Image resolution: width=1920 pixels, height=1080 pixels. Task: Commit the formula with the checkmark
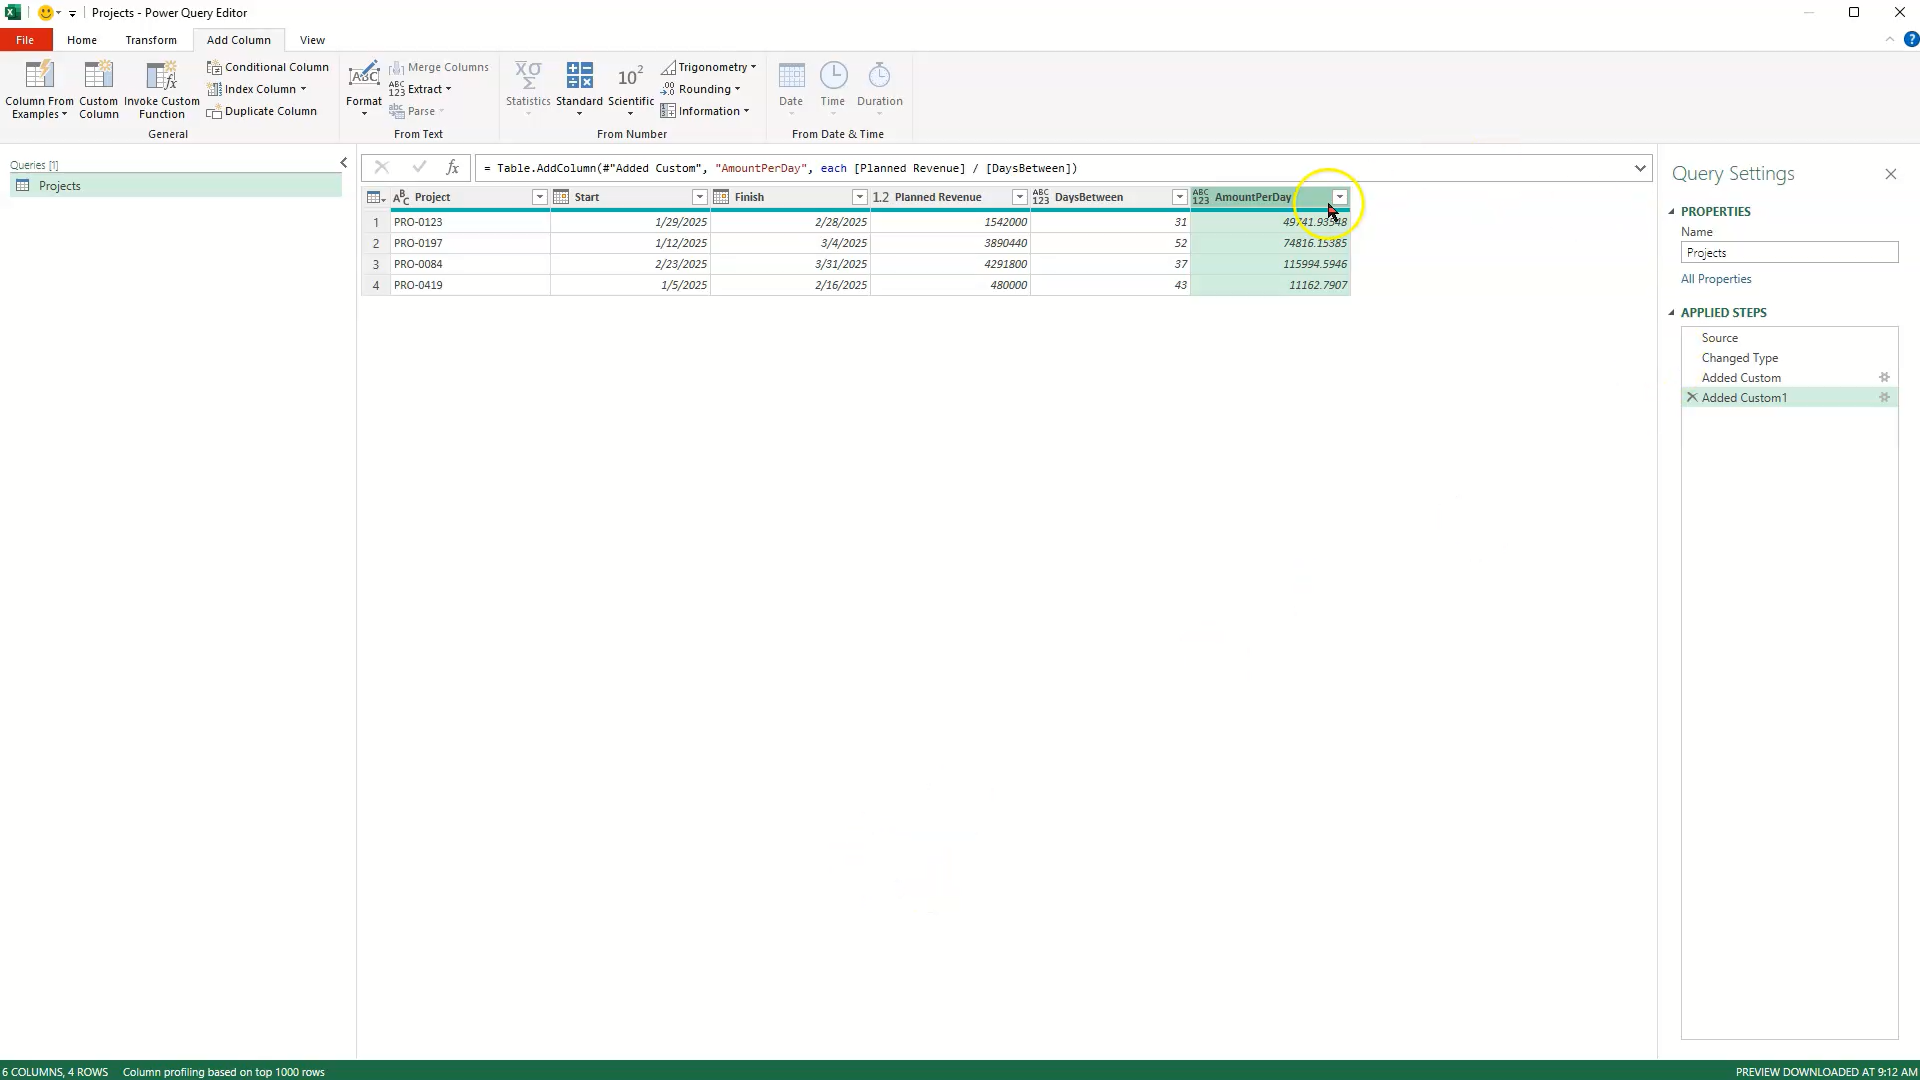419,167
